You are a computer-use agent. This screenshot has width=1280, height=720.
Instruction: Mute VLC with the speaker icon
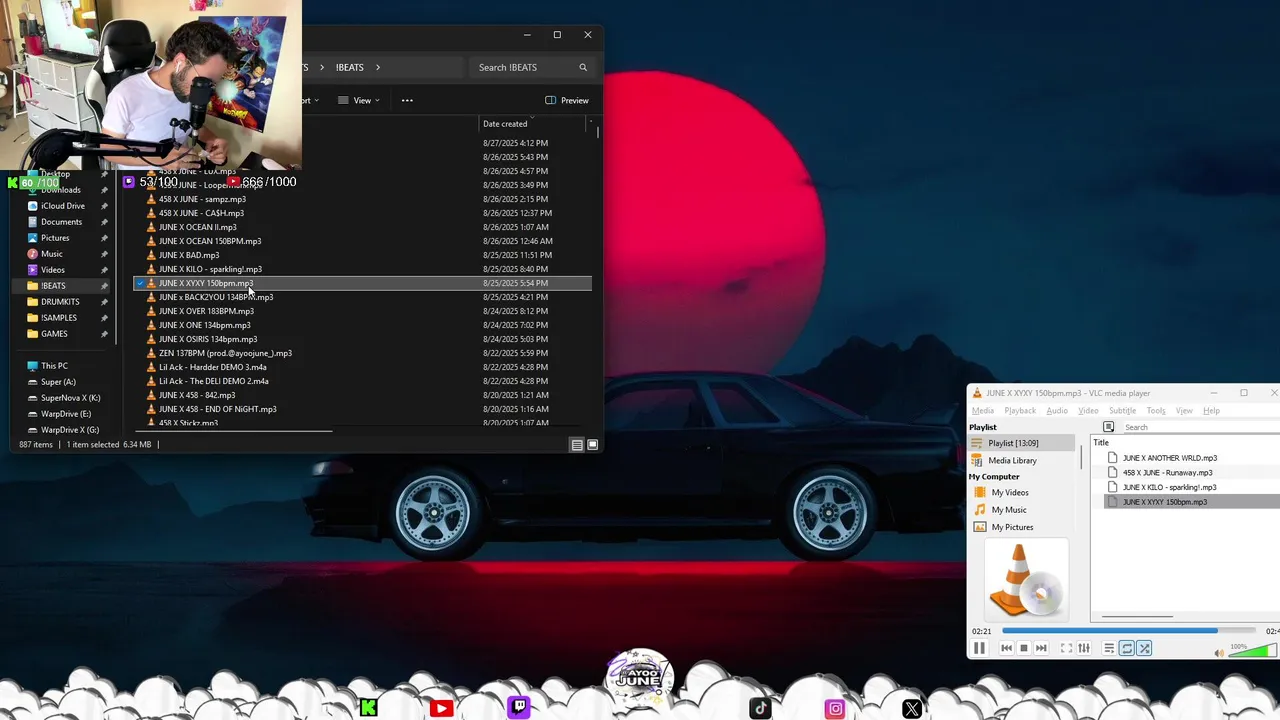coord(1218,653)
